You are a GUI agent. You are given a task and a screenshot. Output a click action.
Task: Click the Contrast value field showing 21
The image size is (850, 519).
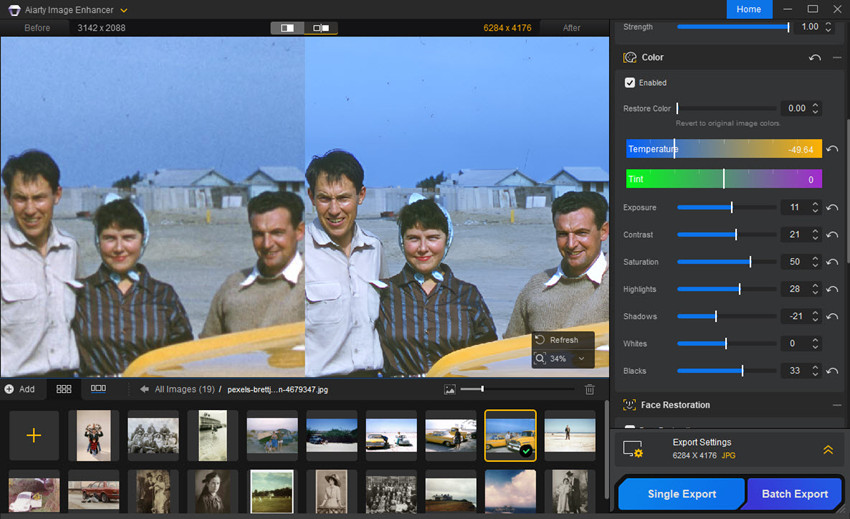795,235
